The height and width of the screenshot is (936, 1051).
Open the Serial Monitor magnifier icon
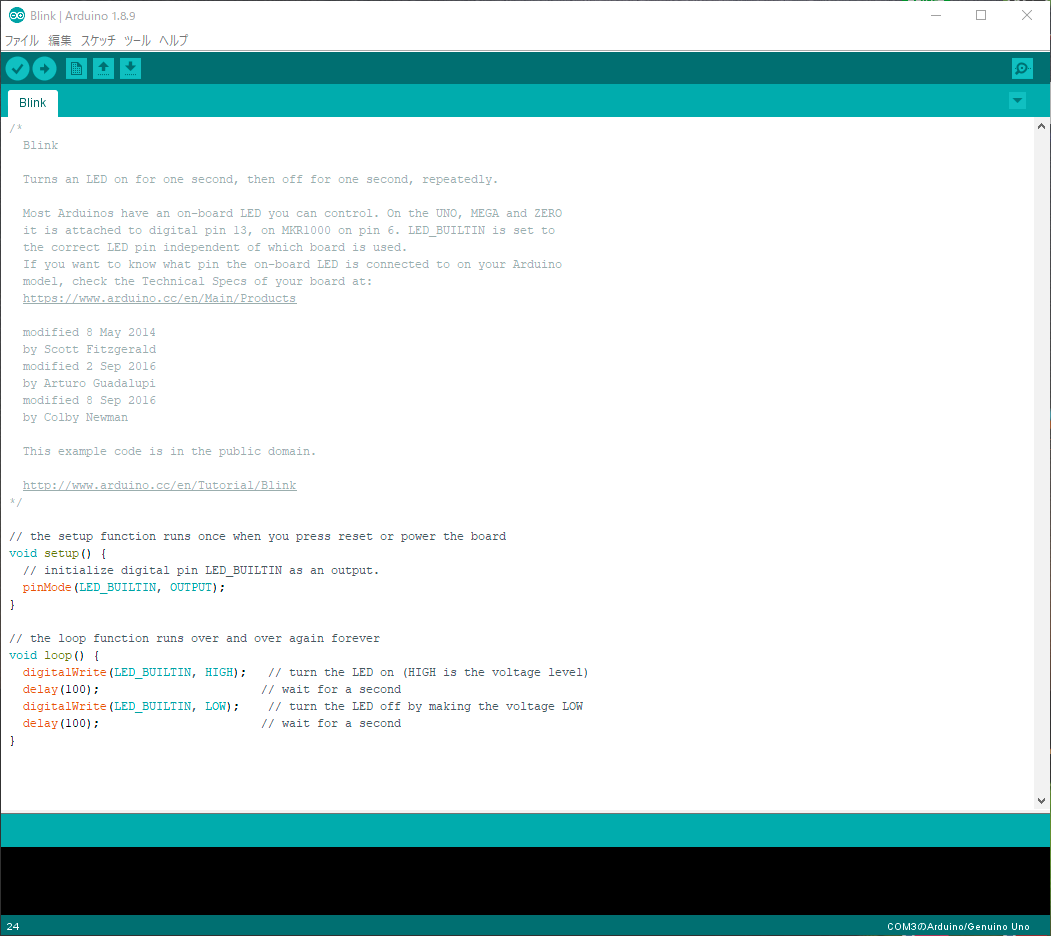(x=1022, y=68)
